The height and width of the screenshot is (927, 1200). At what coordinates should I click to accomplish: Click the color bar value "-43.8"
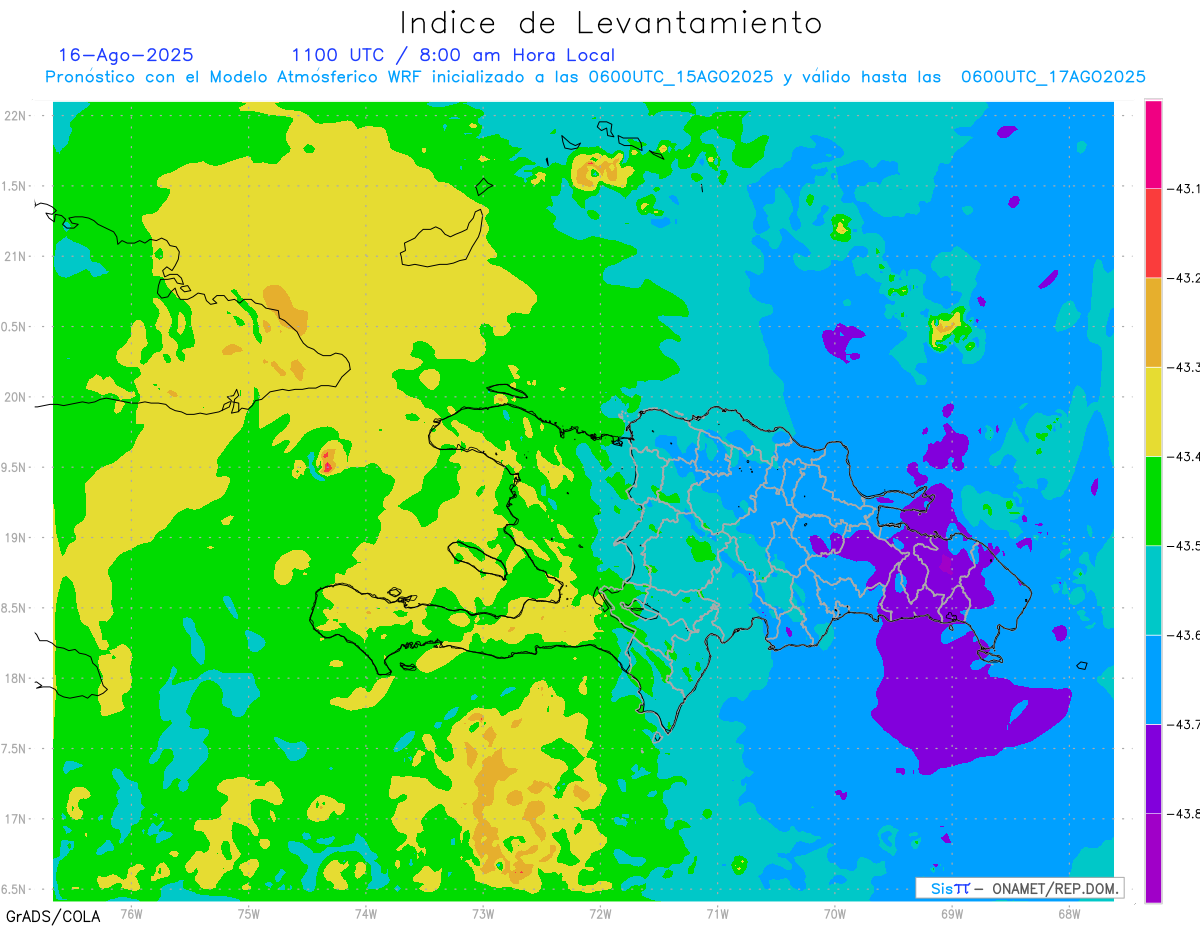tap(1183, 814)
